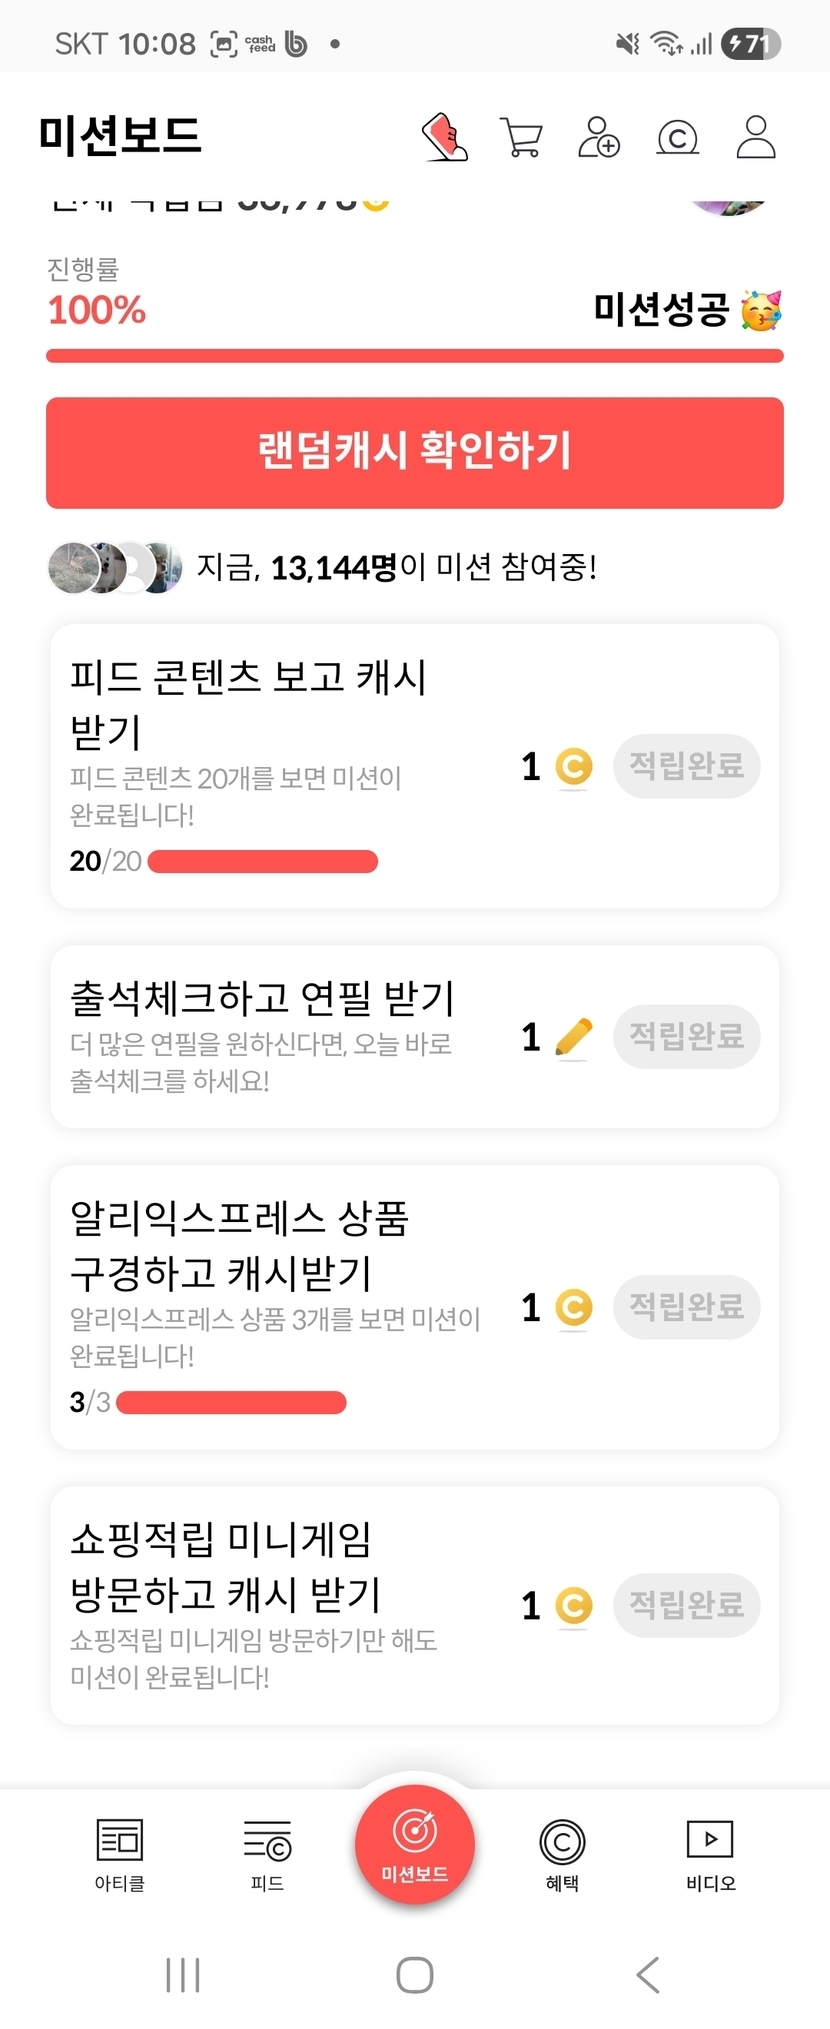Tap the add friend icon
The width and height of the screenshot is (830, 2029).
tap(599, 137)
